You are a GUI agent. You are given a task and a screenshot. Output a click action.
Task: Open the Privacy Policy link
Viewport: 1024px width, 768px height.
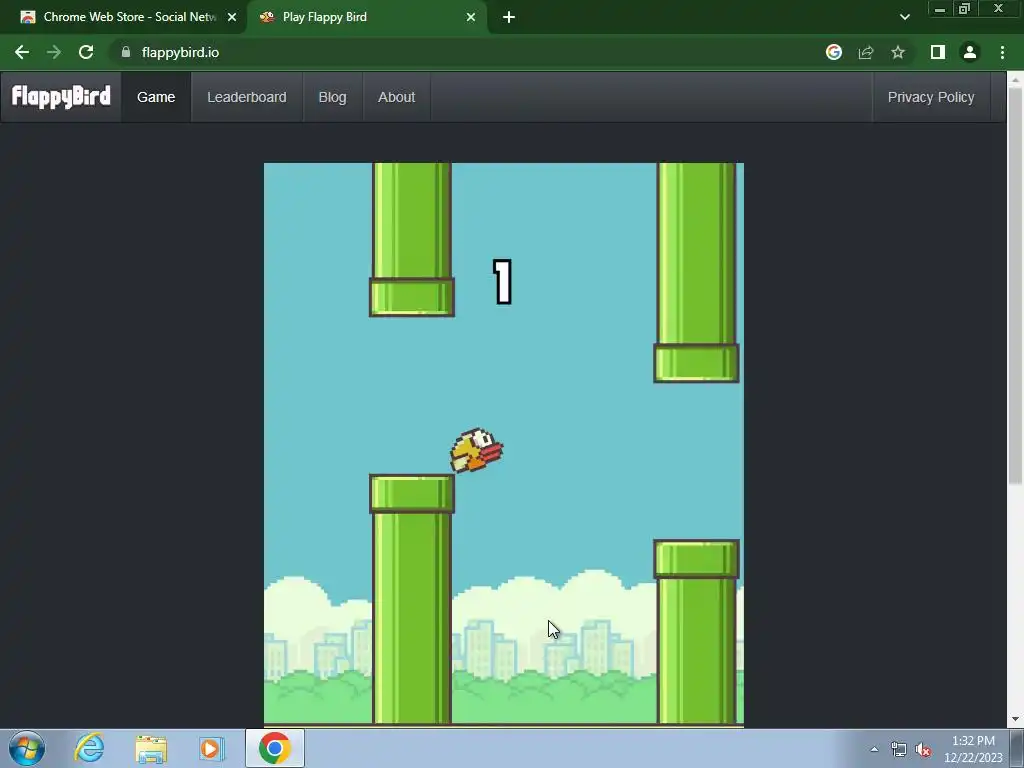coord(931,97)
